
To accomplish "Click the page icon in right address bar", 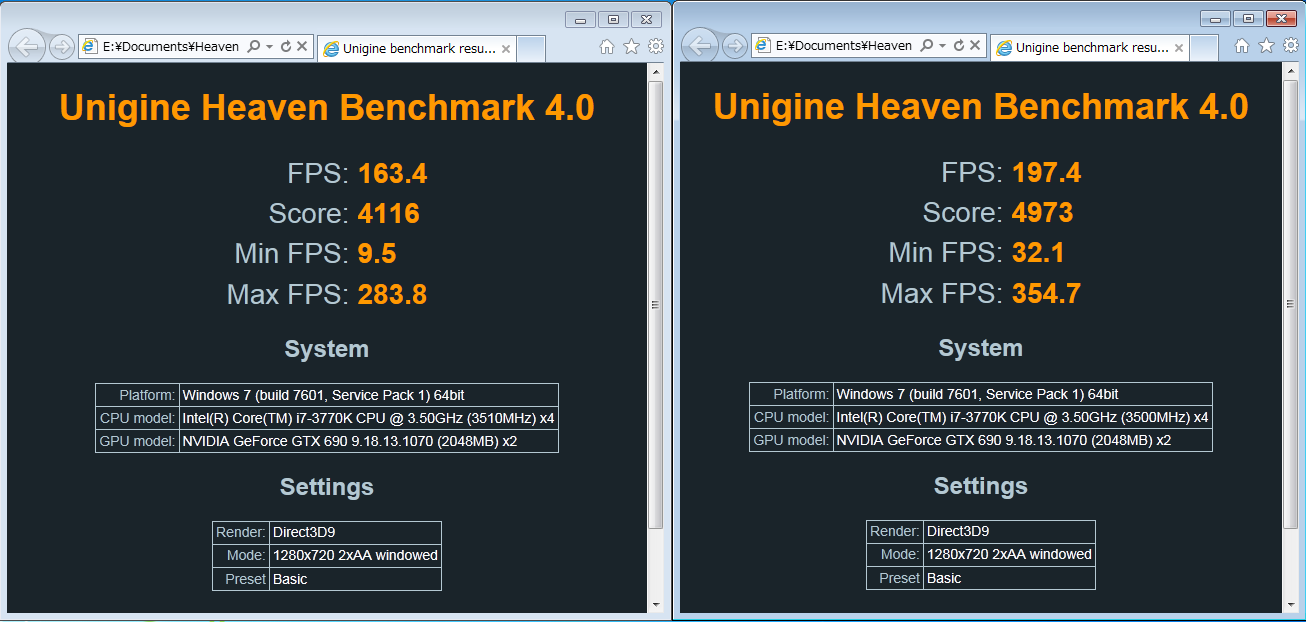I will [x=763, y=46].
